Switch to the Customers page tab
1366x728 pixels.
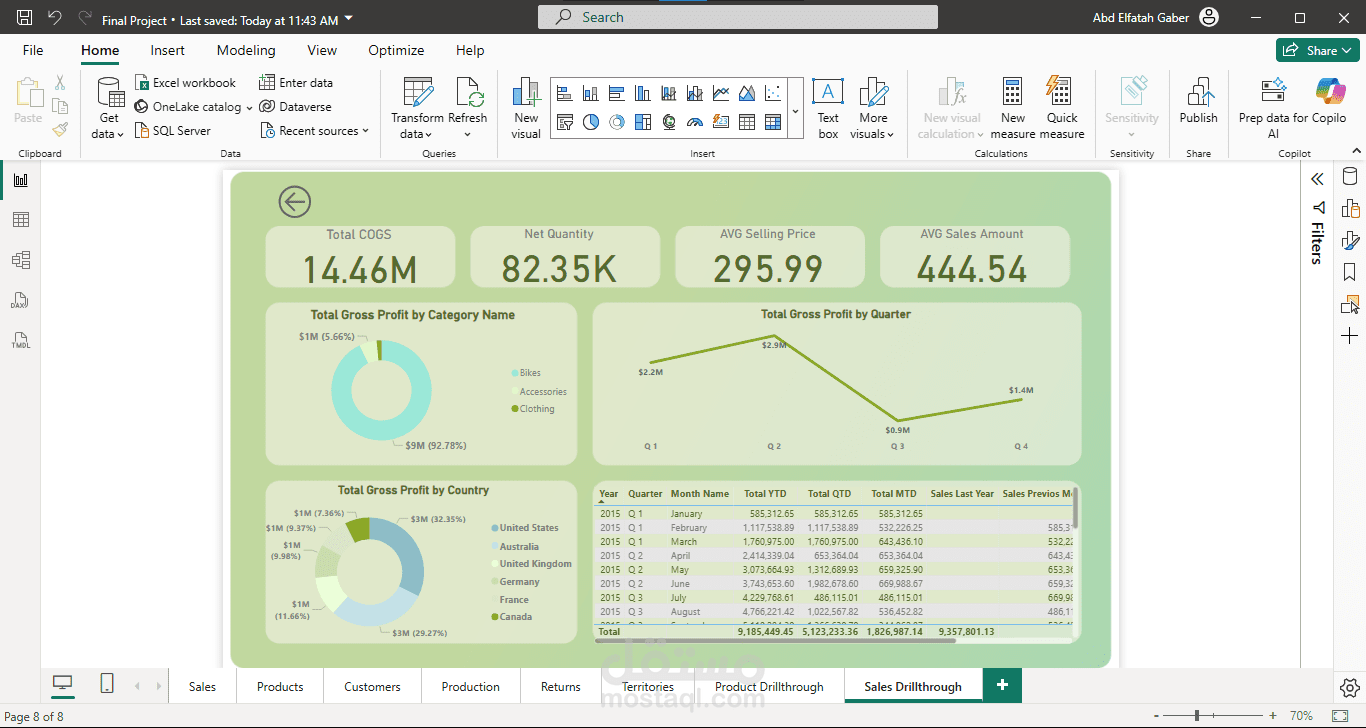372,687
